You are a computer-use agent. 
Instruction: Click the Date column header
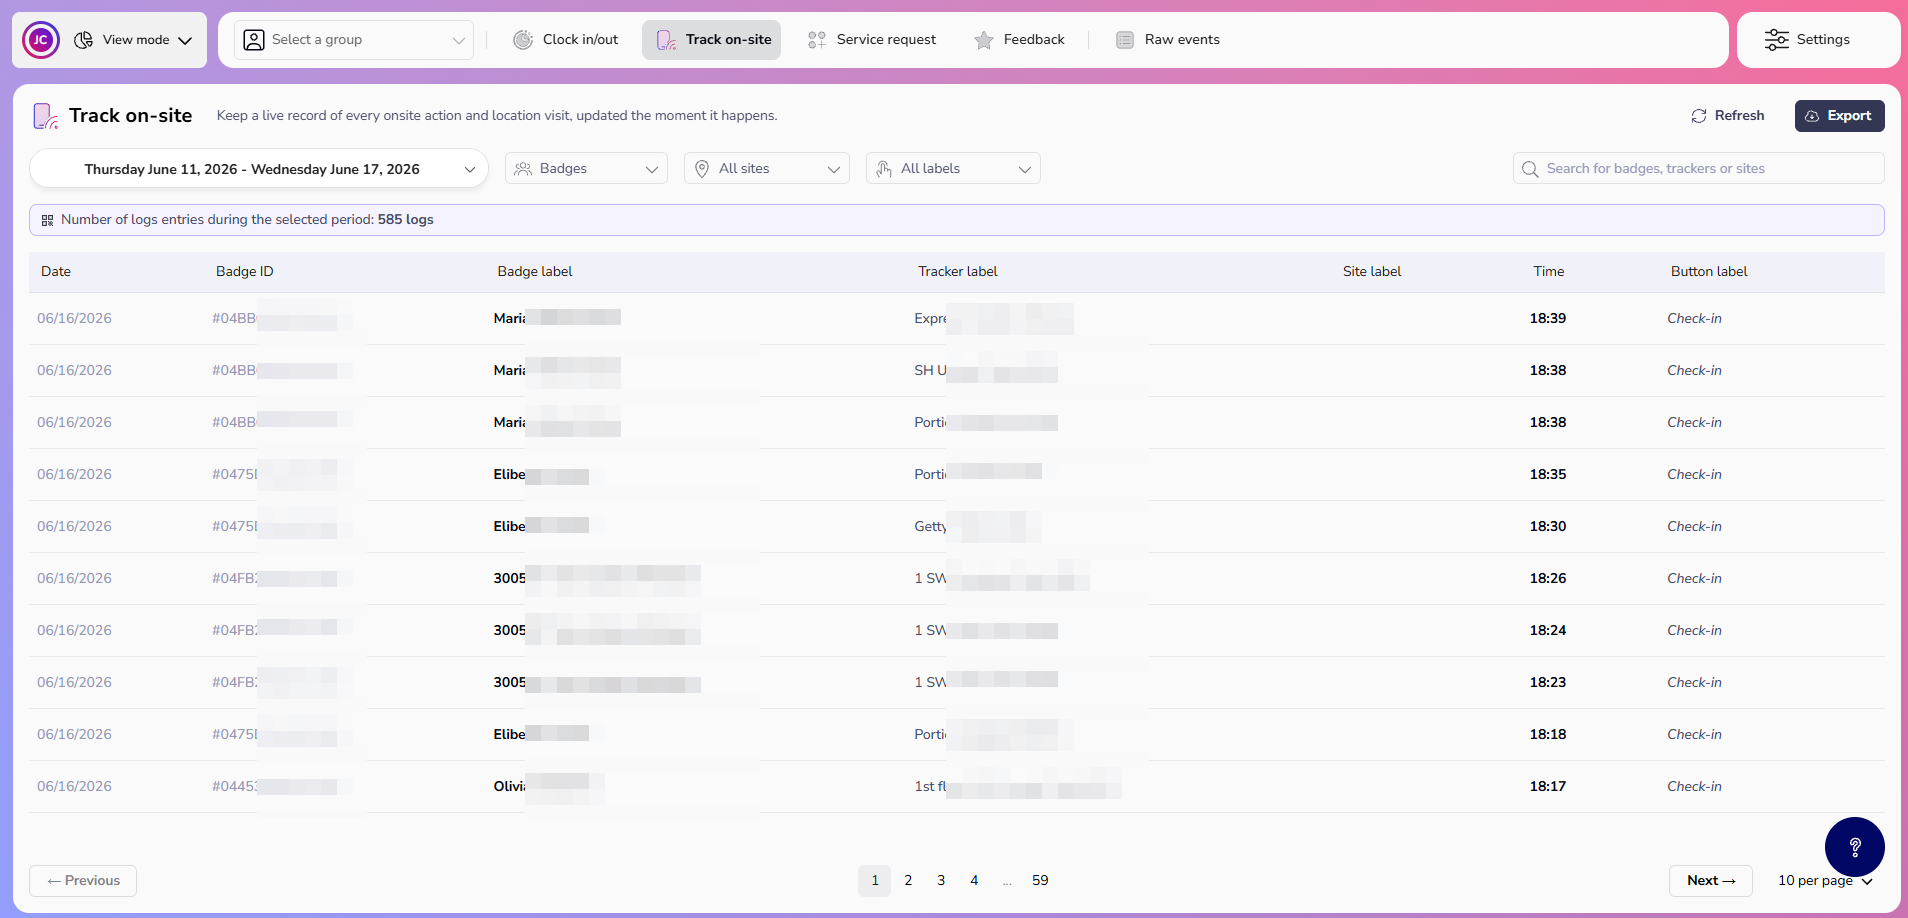click(56, 272)
